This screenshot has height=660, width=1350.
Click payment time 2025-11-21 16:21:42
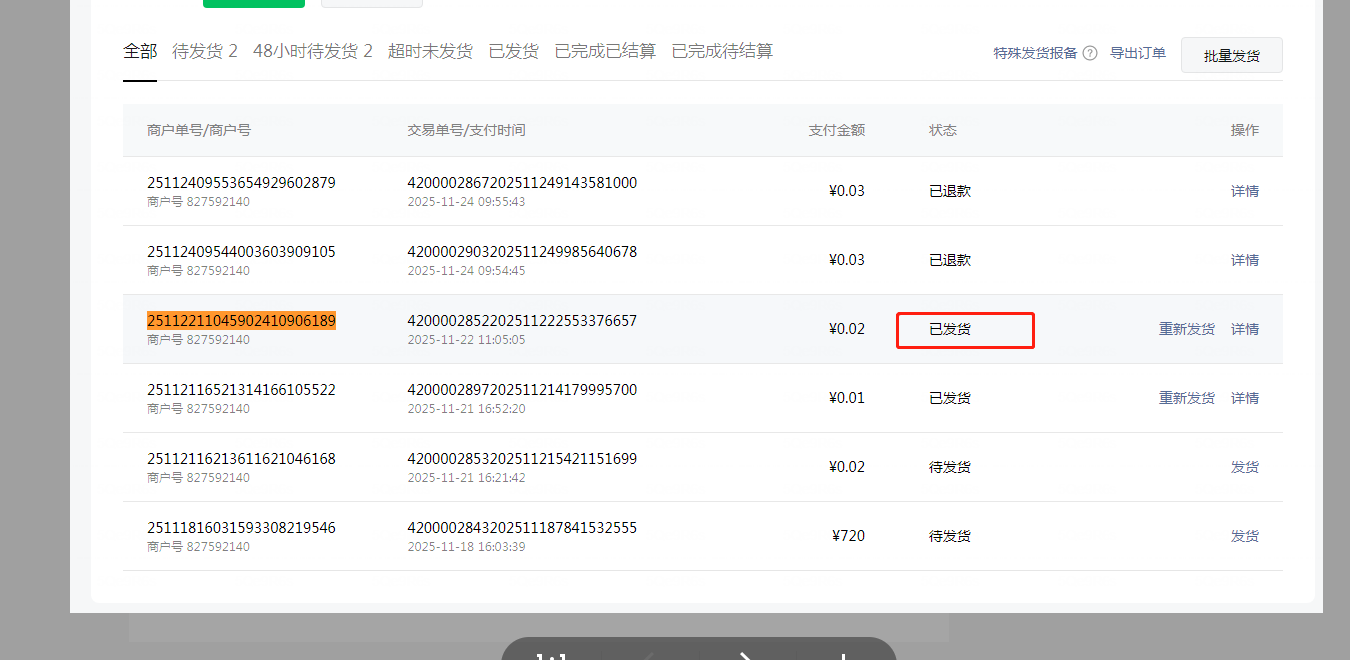(x=466, y=478)
